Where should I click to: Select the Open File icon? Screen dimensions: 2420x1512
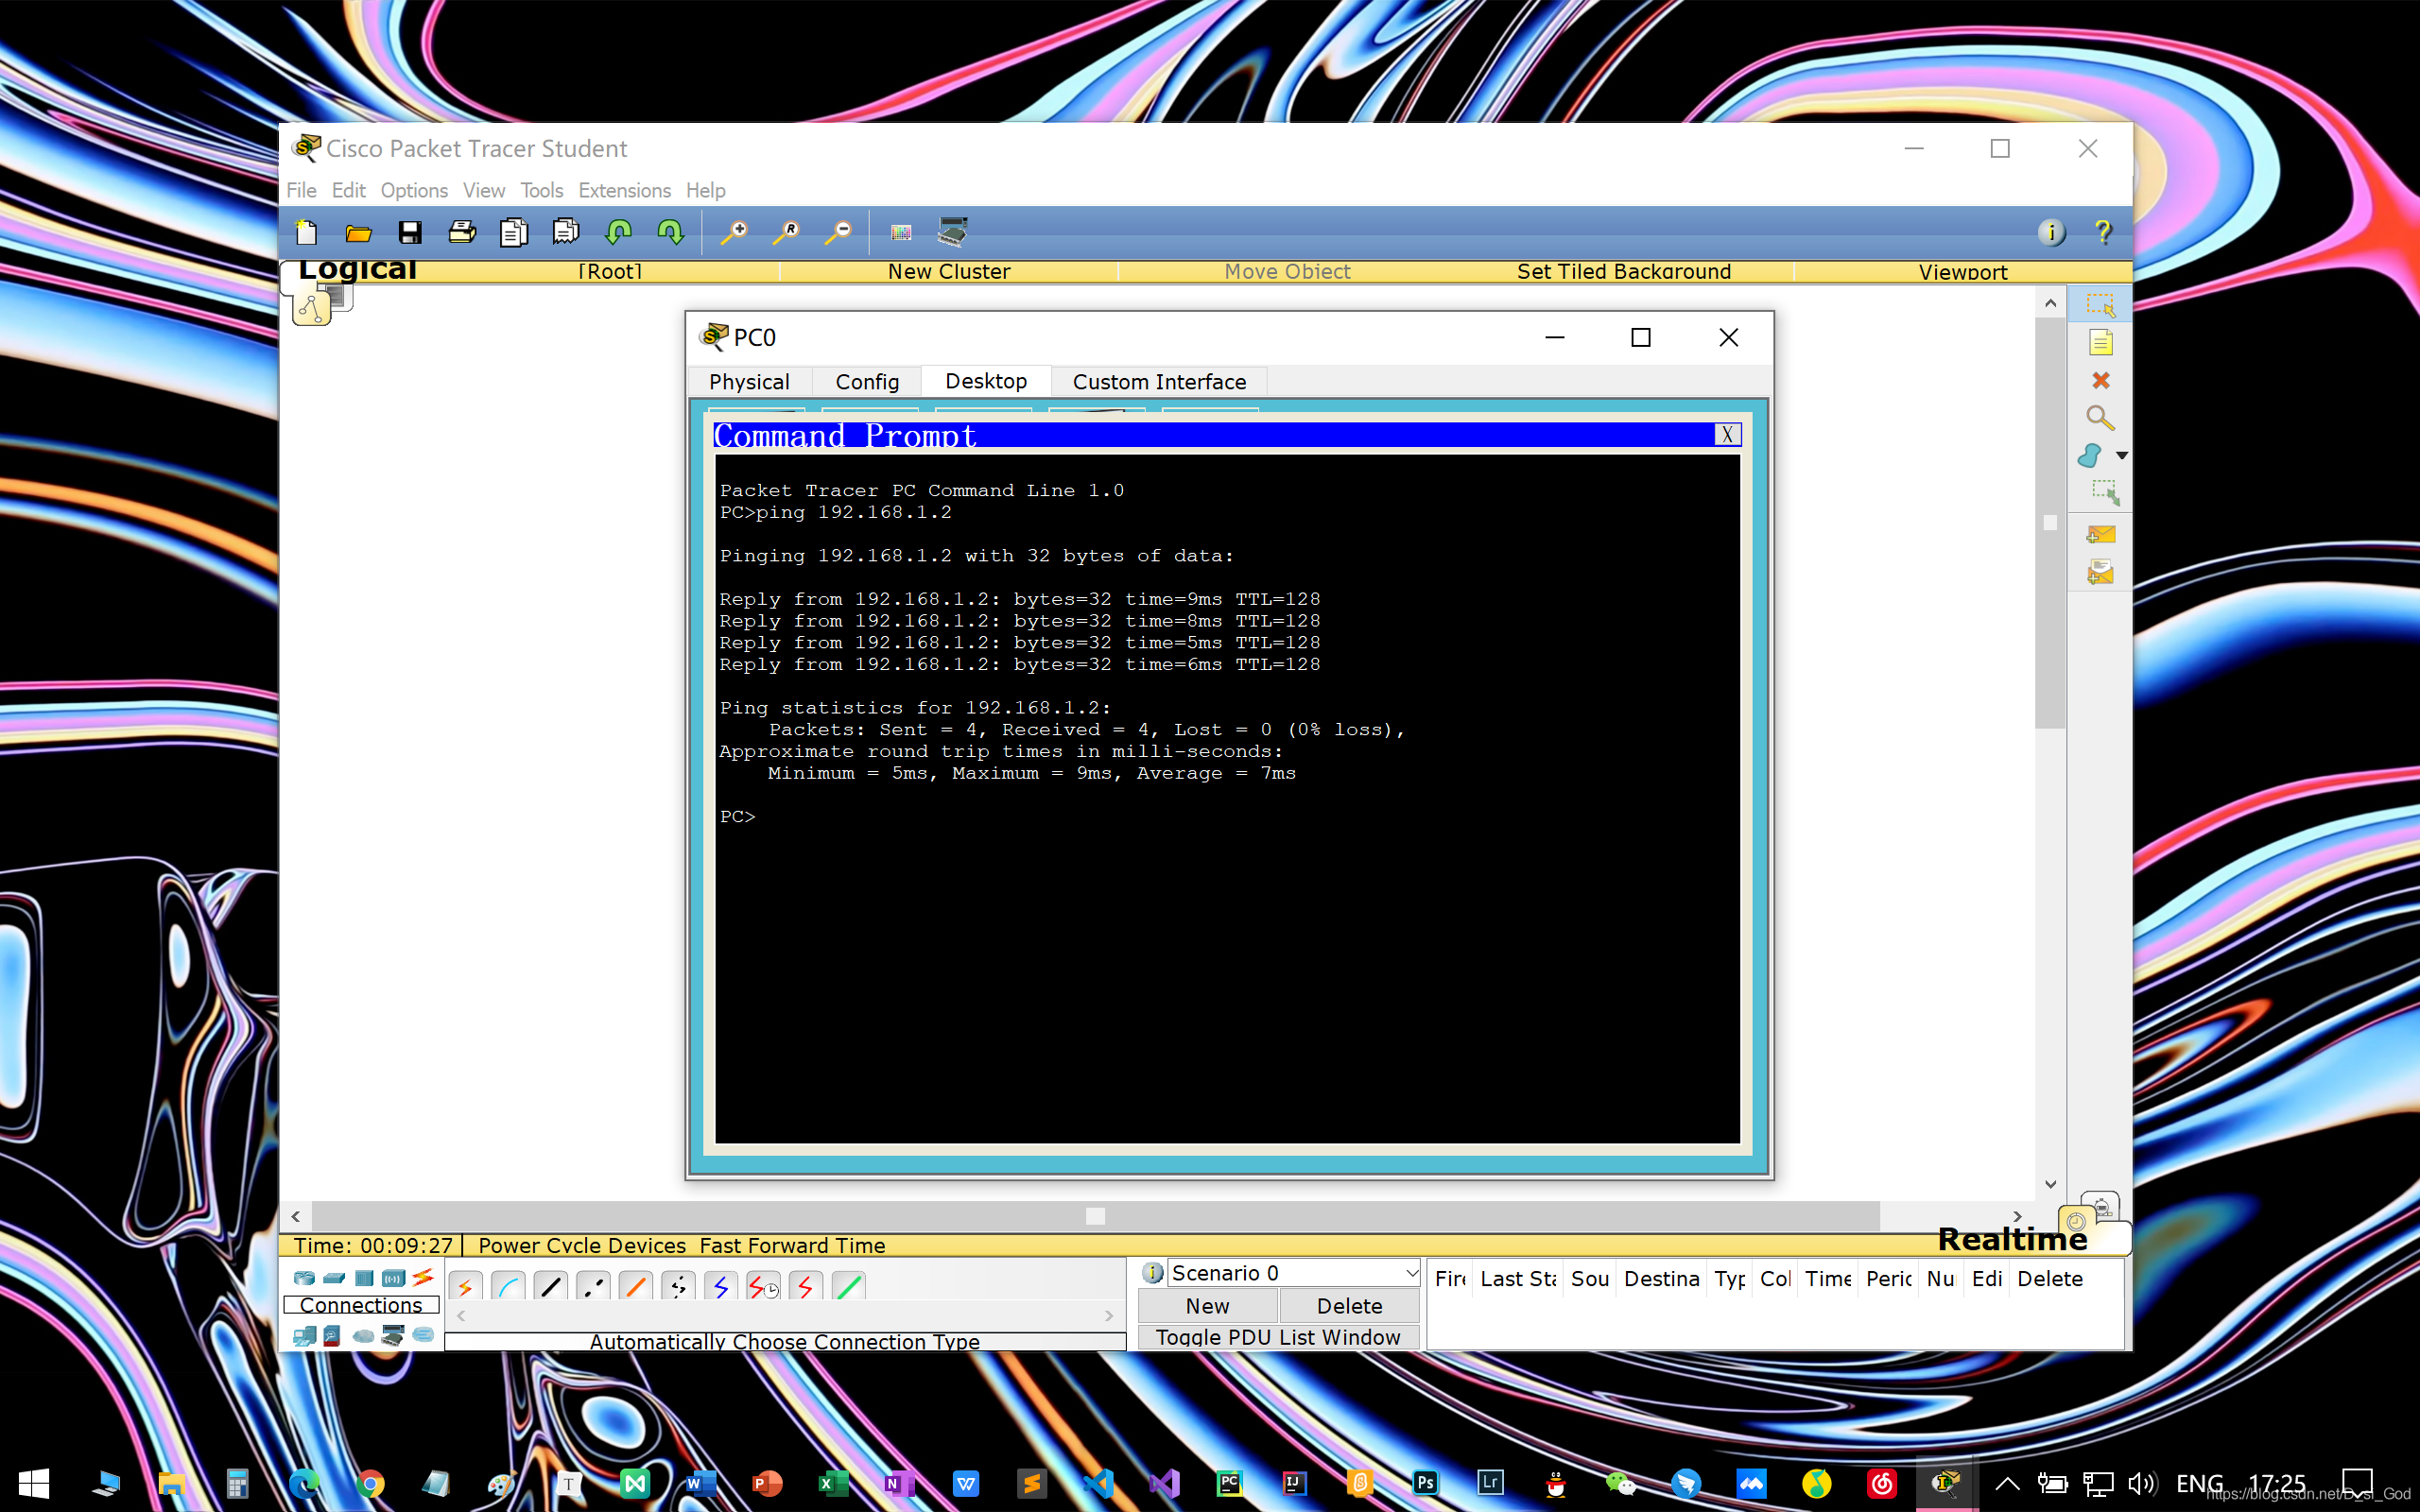point(359,232)
